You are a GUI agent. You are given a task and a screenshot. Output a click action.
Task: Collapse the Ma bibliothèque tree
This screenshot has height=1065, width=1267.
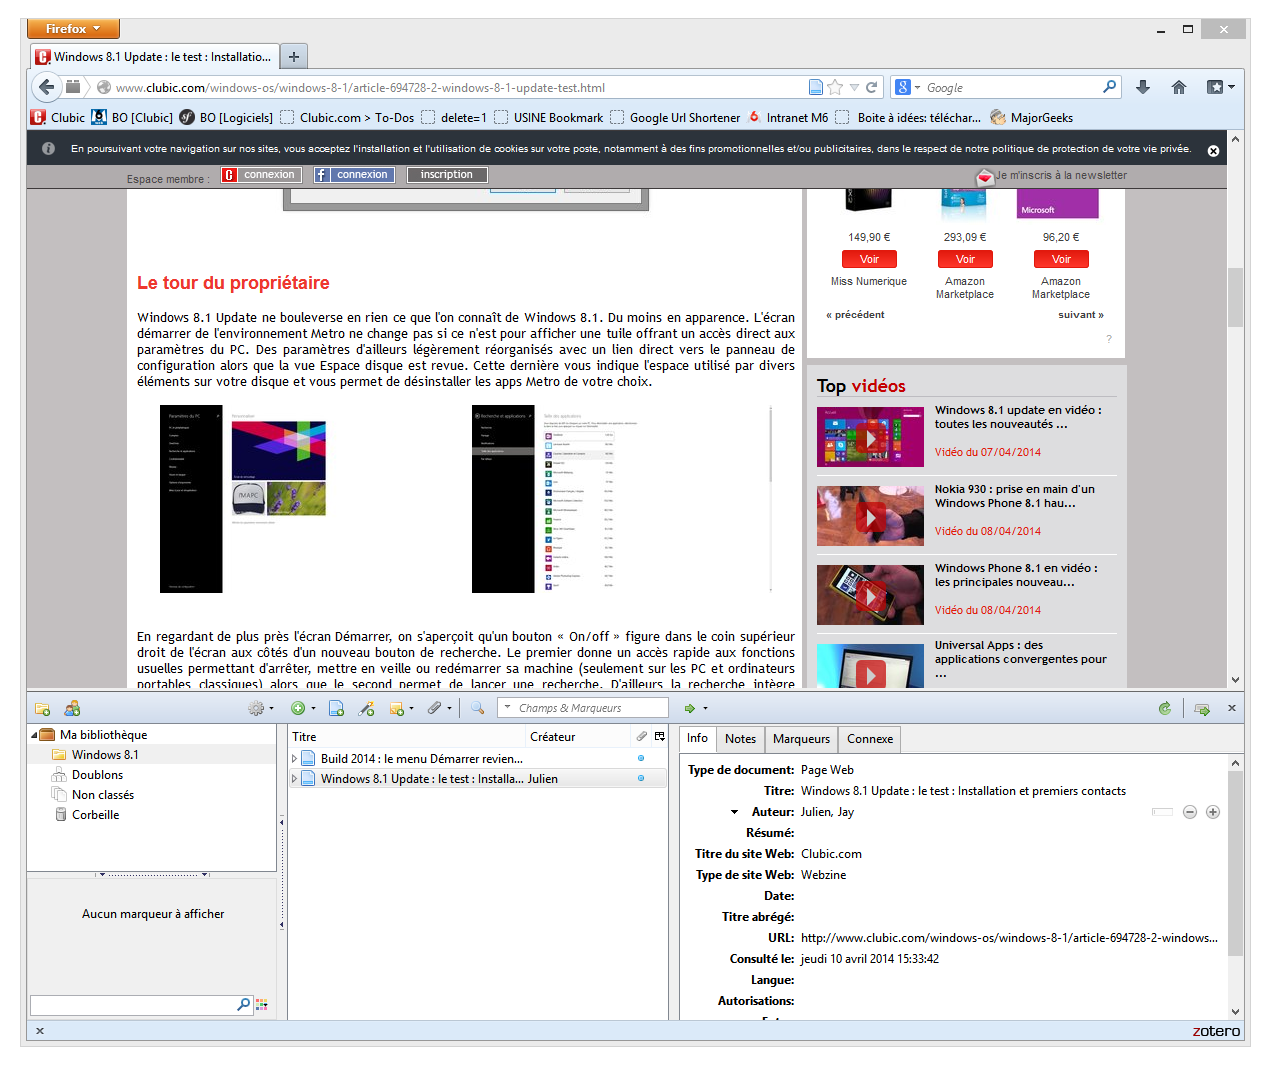click(x=35, y=735)
